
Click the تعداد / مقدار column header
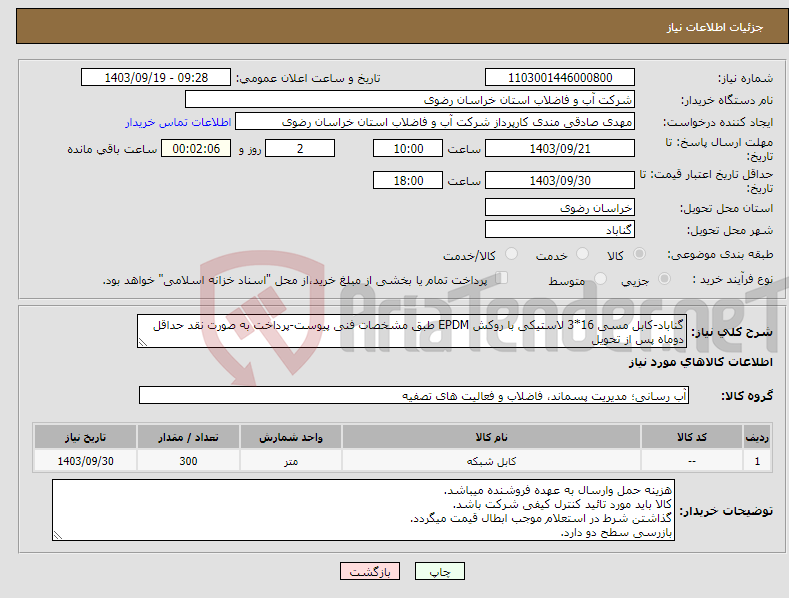(x=188, y=437)
